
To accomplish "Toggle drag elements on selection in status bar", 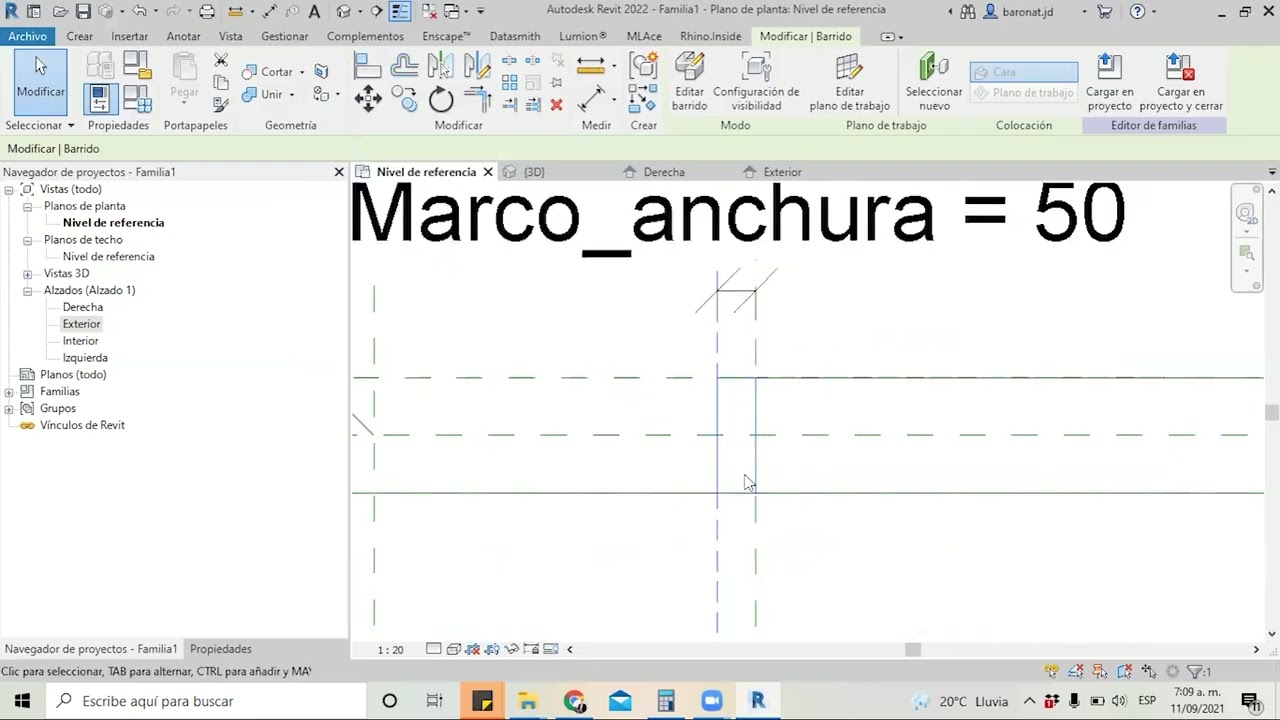I will 1149,672.
